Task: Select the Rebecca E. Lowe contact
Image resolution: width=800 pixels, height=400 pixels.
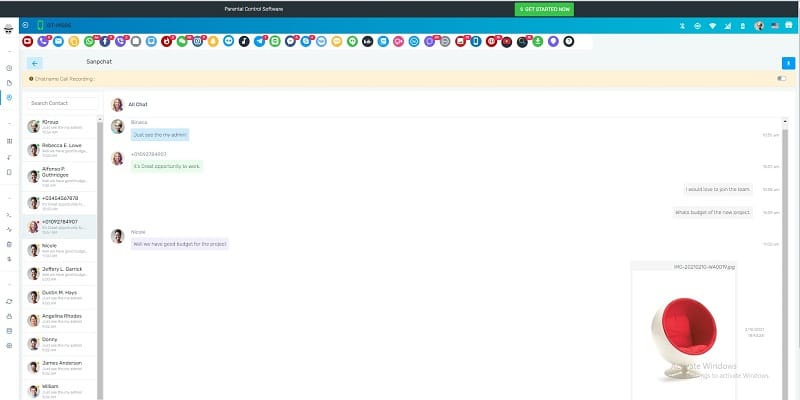Action: (x=58, y=150)
